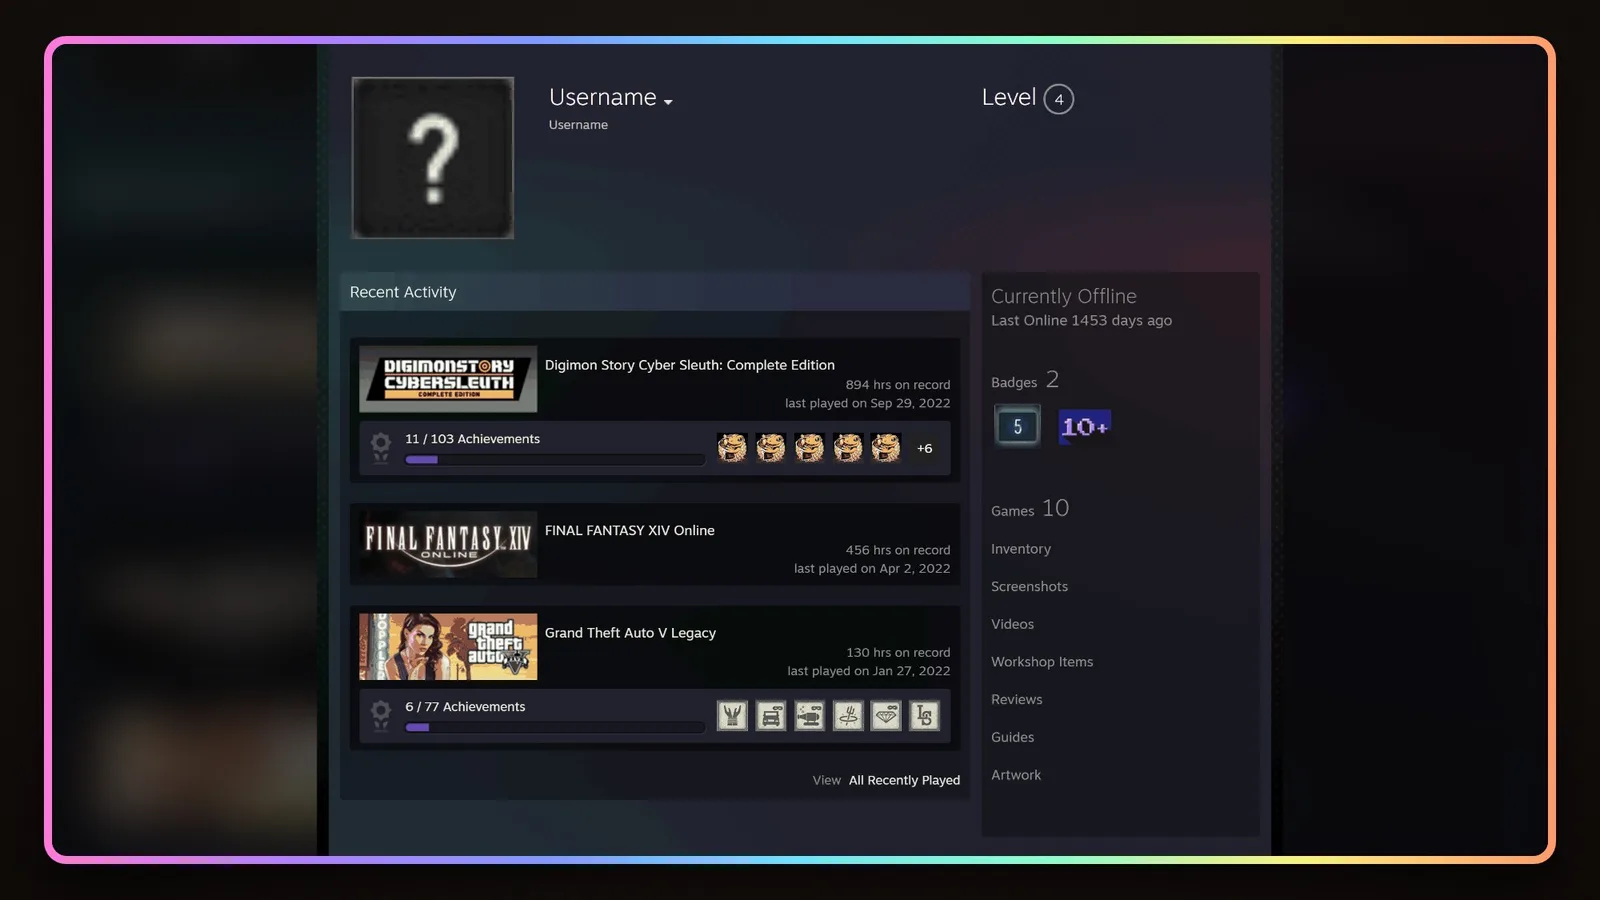Viewport: 1600px width, 900px height.
Task: Open the Inventory link
Action: click(1021, 549)
